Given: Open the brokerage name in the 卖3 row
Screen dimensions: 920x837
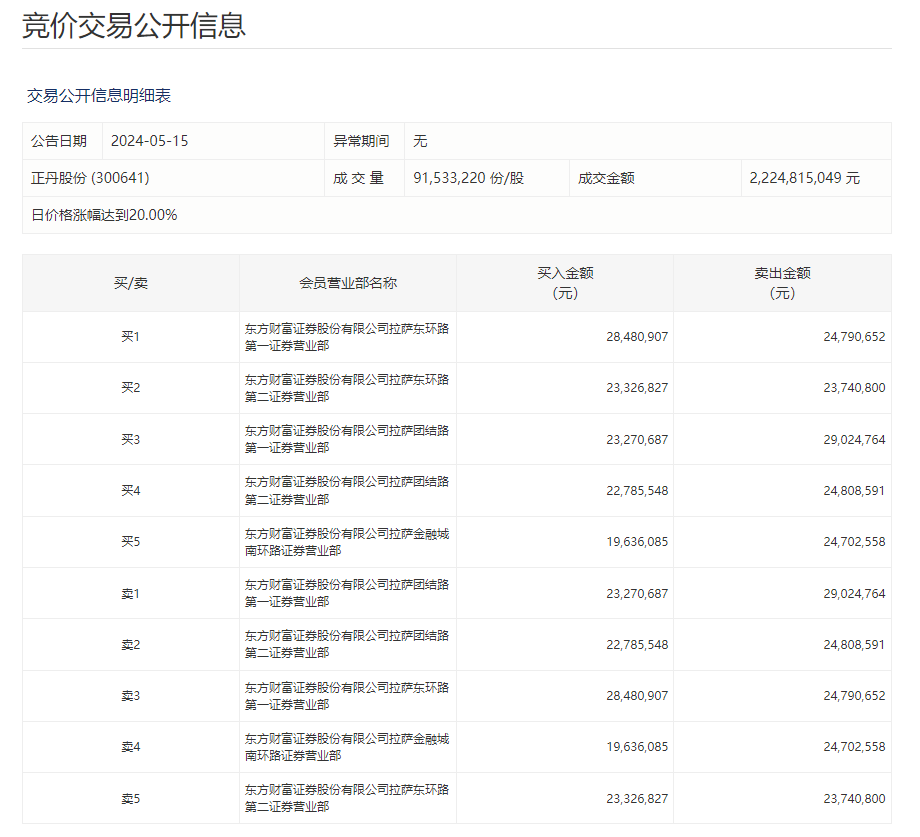Looking at the screenshot, I should [347, 696].
